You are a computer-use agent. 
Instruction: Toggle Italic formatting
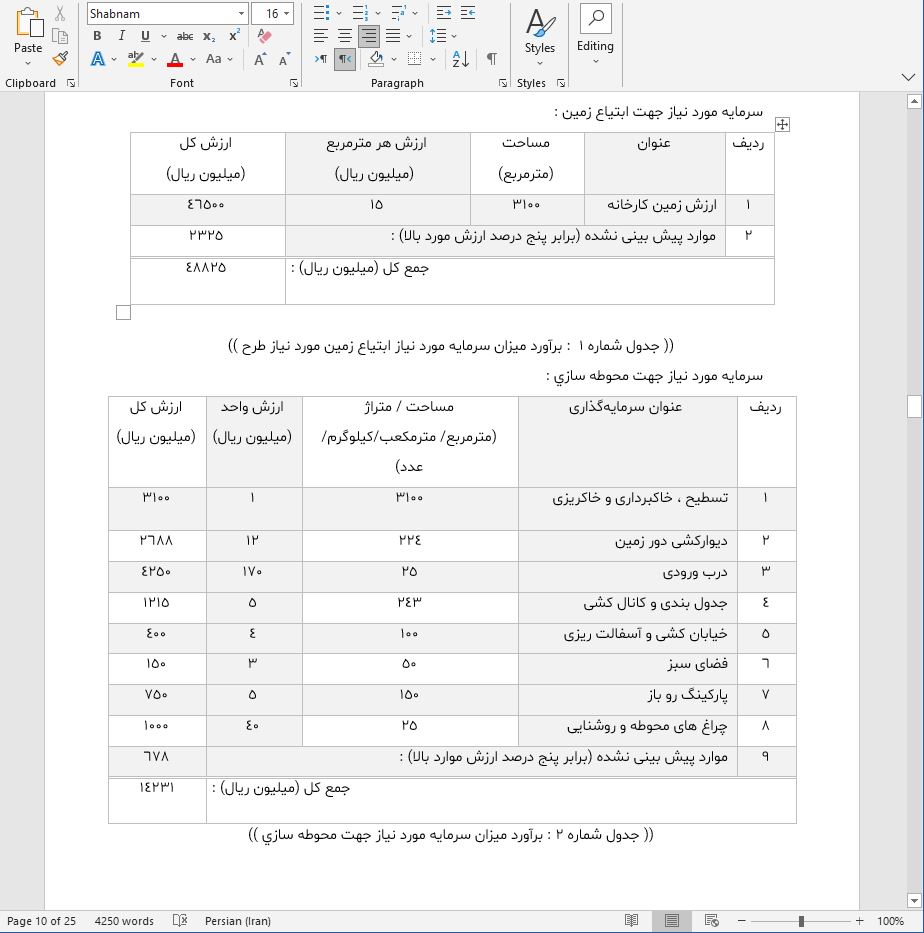point(121,36)
